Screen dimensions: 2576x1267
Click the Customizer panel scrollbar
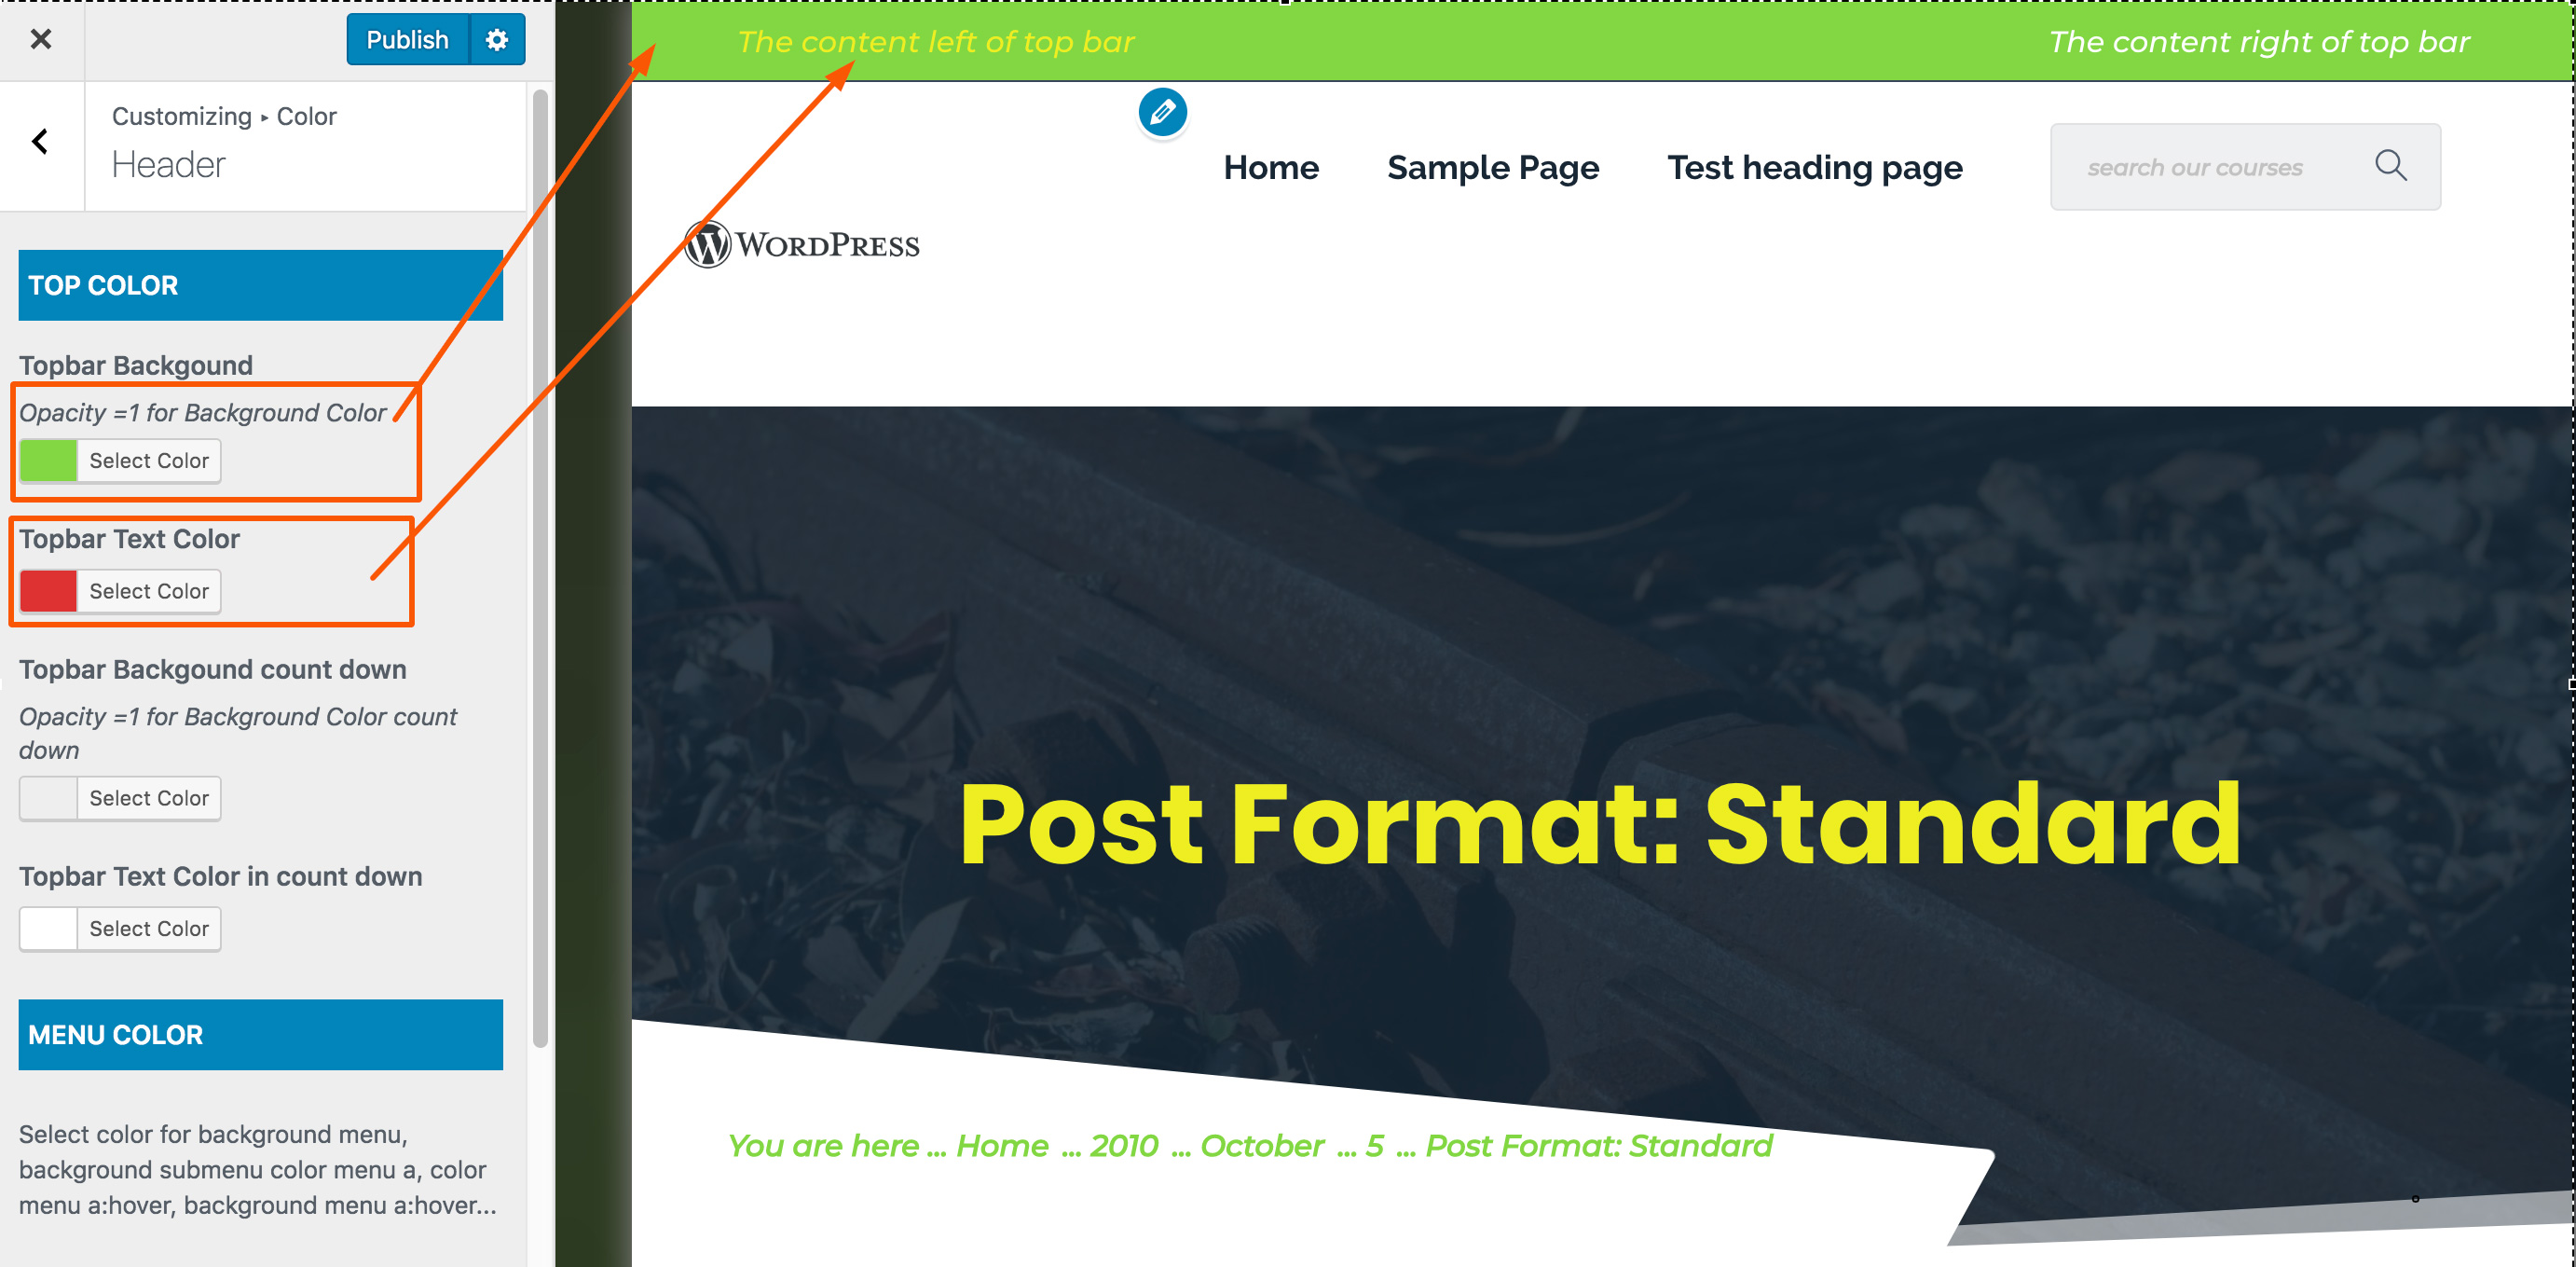point(540,568)
